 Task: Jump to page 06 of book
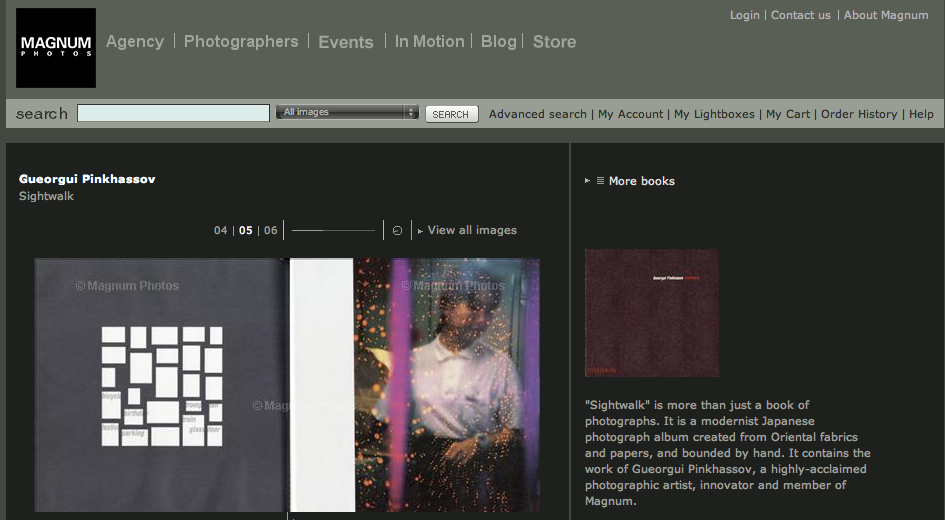(270, 231)
